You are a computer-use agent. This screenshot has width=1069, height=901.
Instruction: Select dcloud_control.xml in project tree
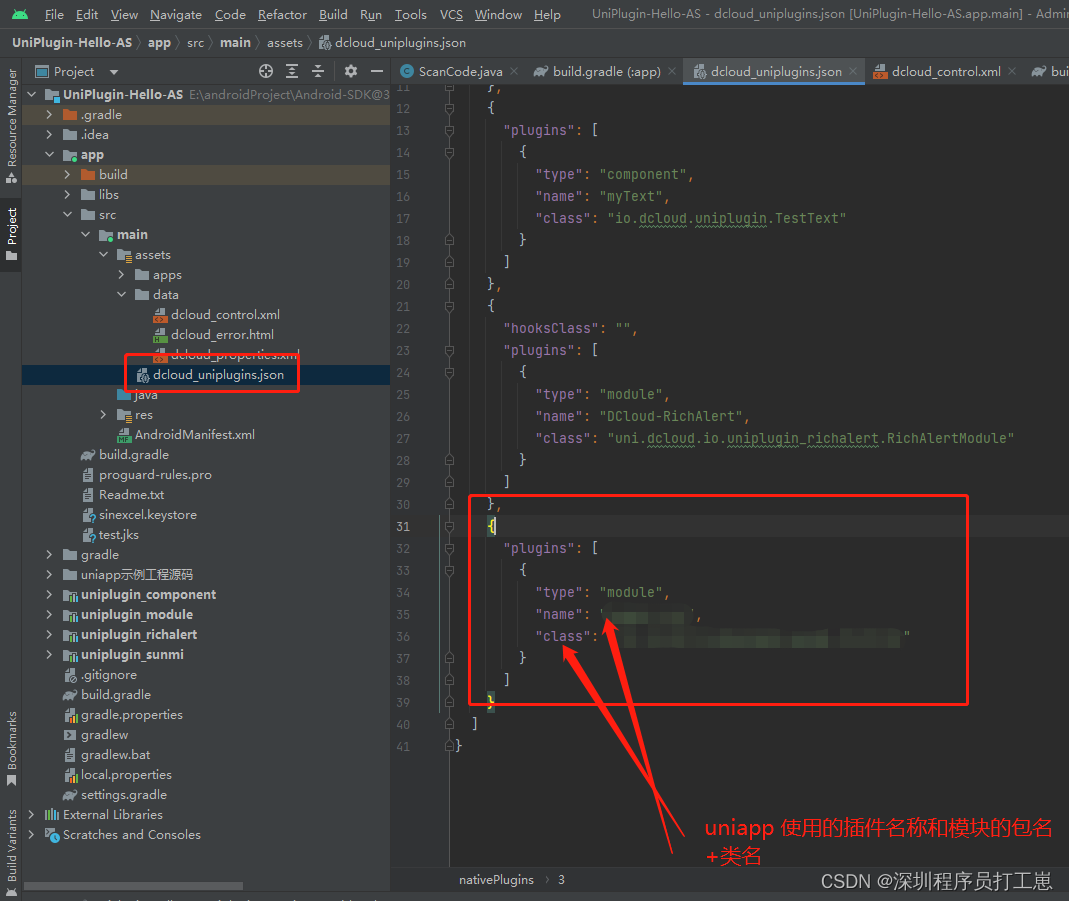(225, 315)
